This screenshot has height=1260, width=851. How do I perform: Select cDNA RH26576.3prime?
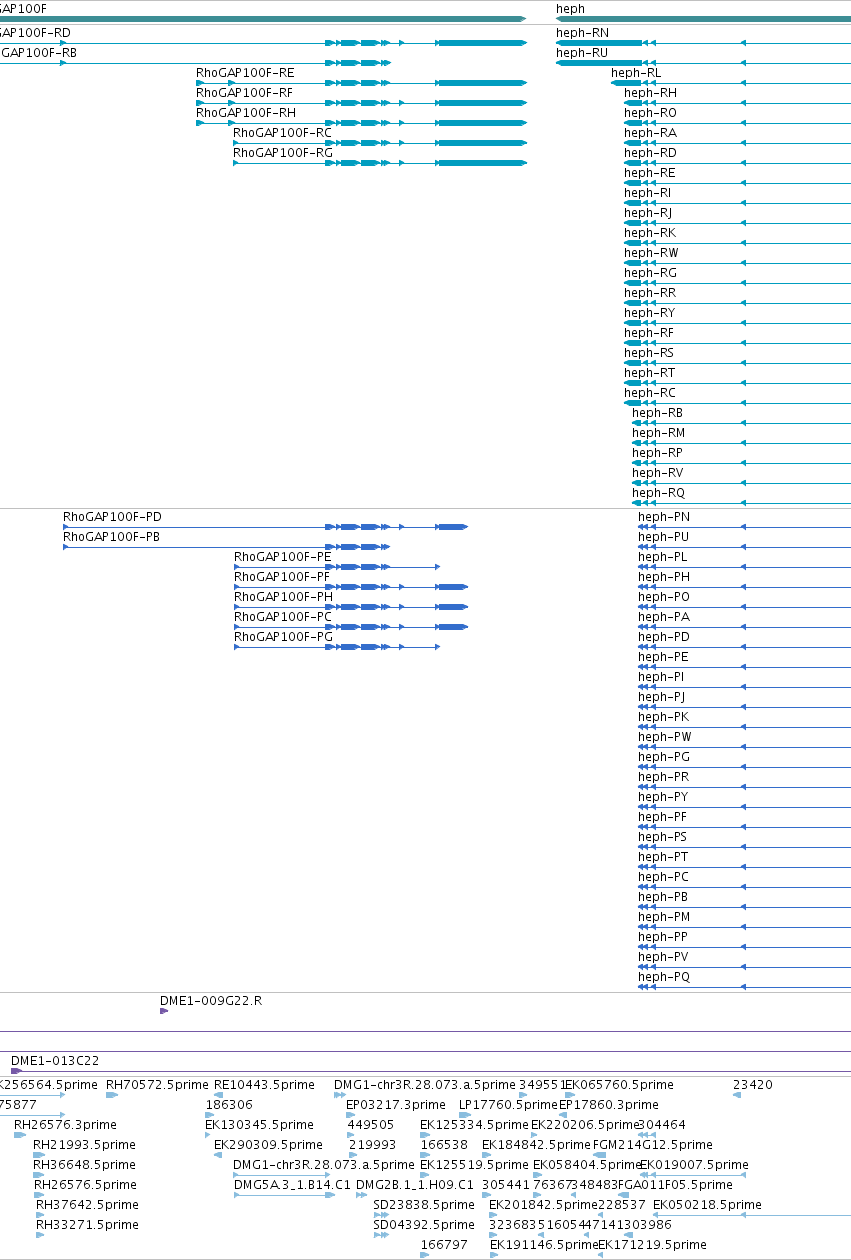[65, 1125]
